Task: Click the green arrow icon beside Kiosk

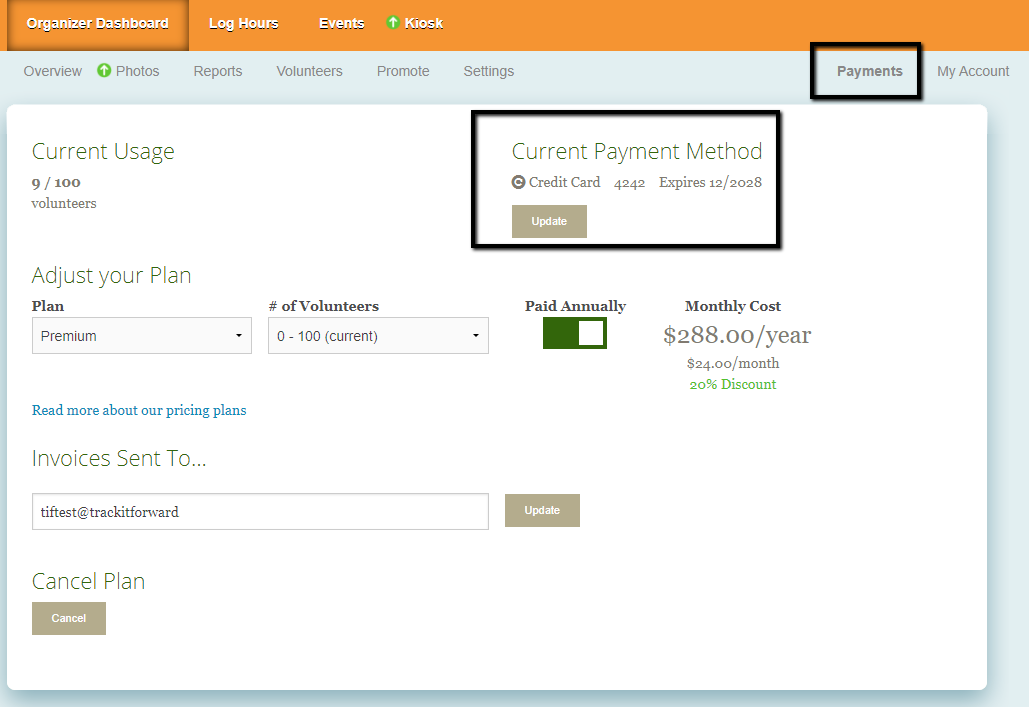Action: pyautogui.click(x=393, y=22)
